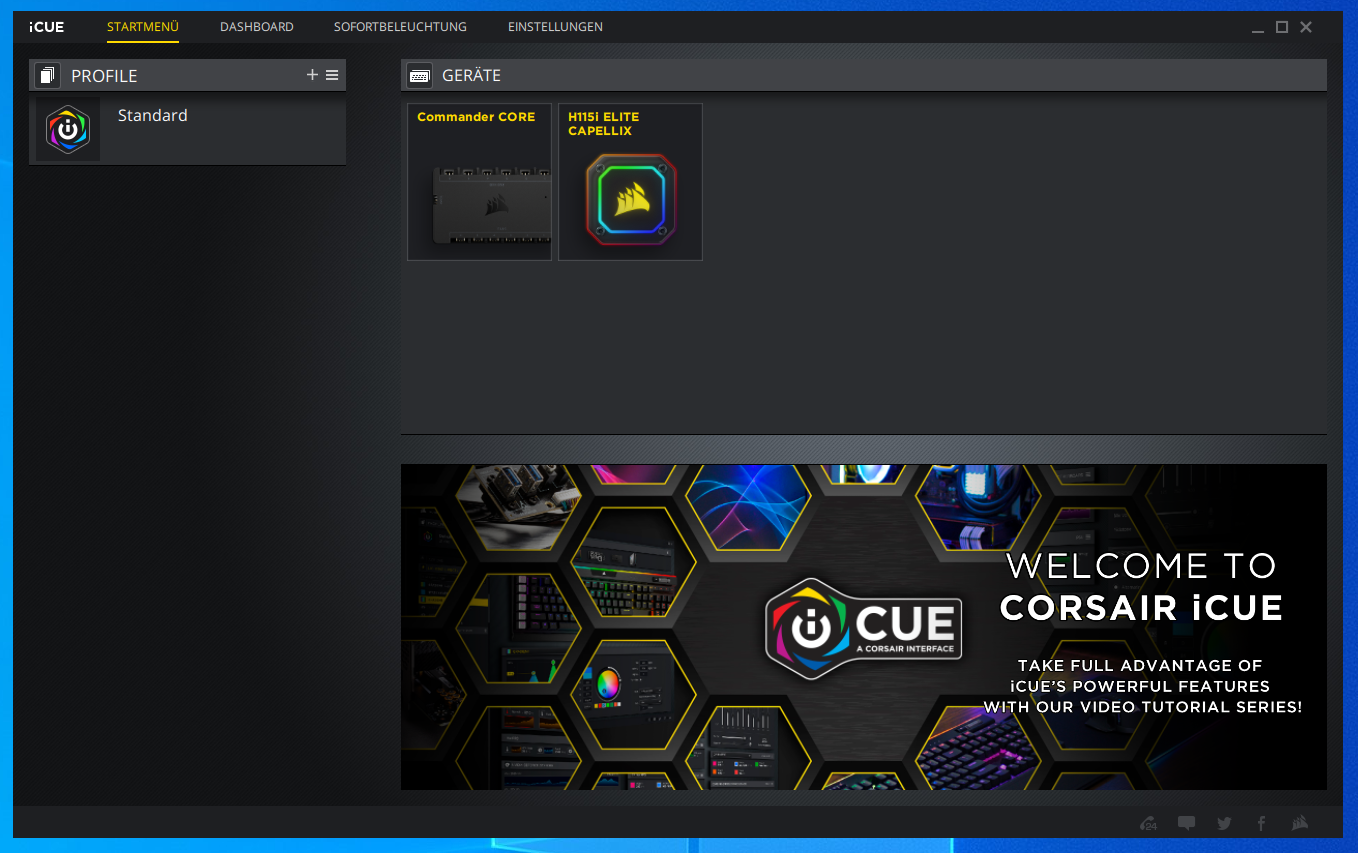Open the Welcome to Corsair iCUE banner
Viewport: 1358px width, 853px height.
[x=864, y=627]
